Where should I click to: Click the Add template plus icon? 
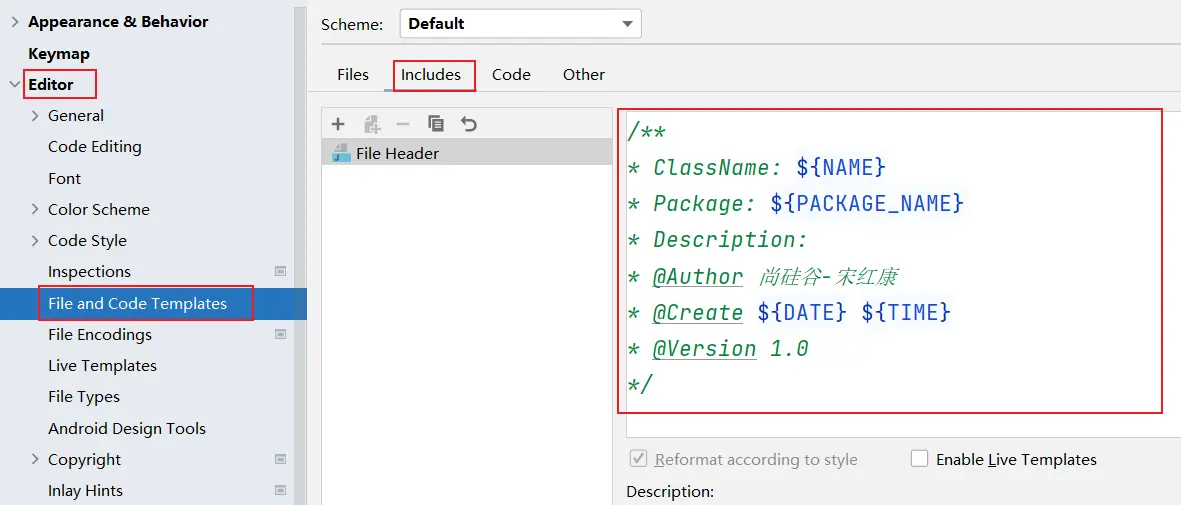coord(338,124)
